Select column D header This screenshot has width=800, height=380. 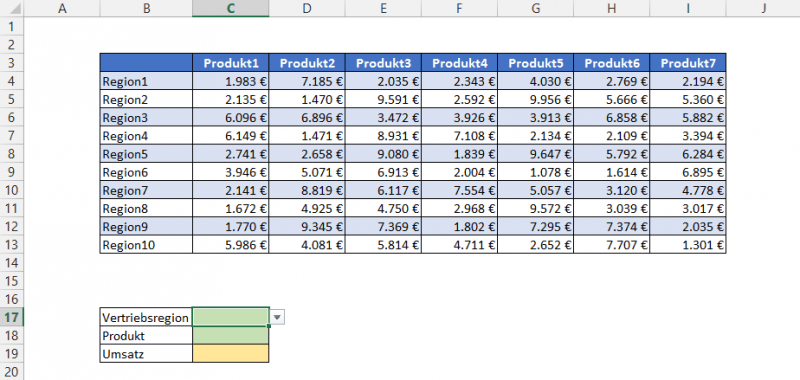pyautogui.click(x=307, y=8)
